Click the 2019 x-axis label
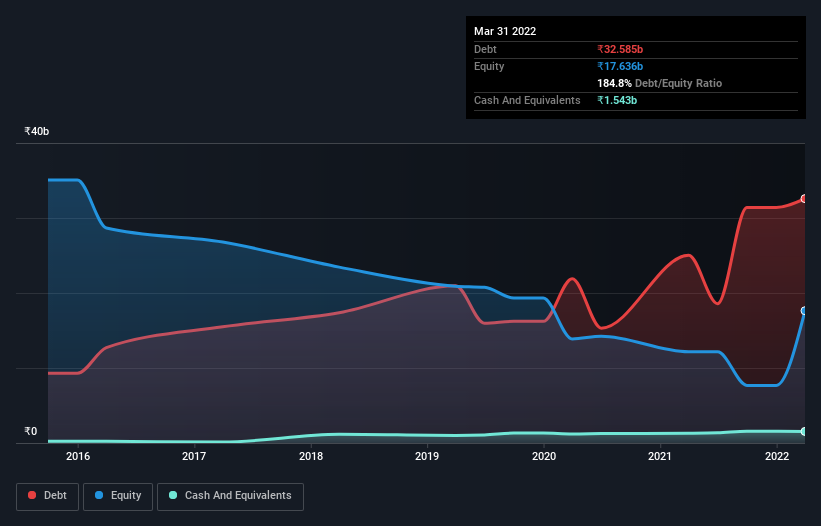Screen dimensions: 821x526 pyautogui.click(x=427, y=456)
